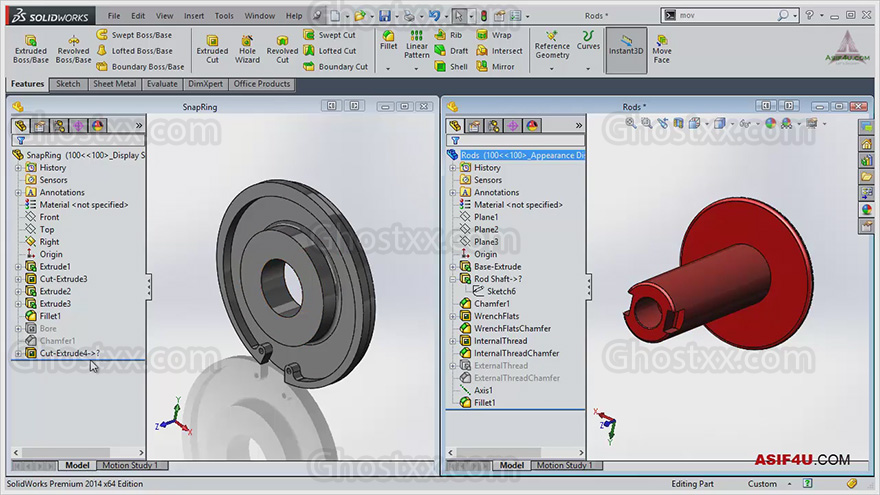The image size is (880, 495).
Task: Expand History node in SnapRing tree
Action: coord(18,168)
